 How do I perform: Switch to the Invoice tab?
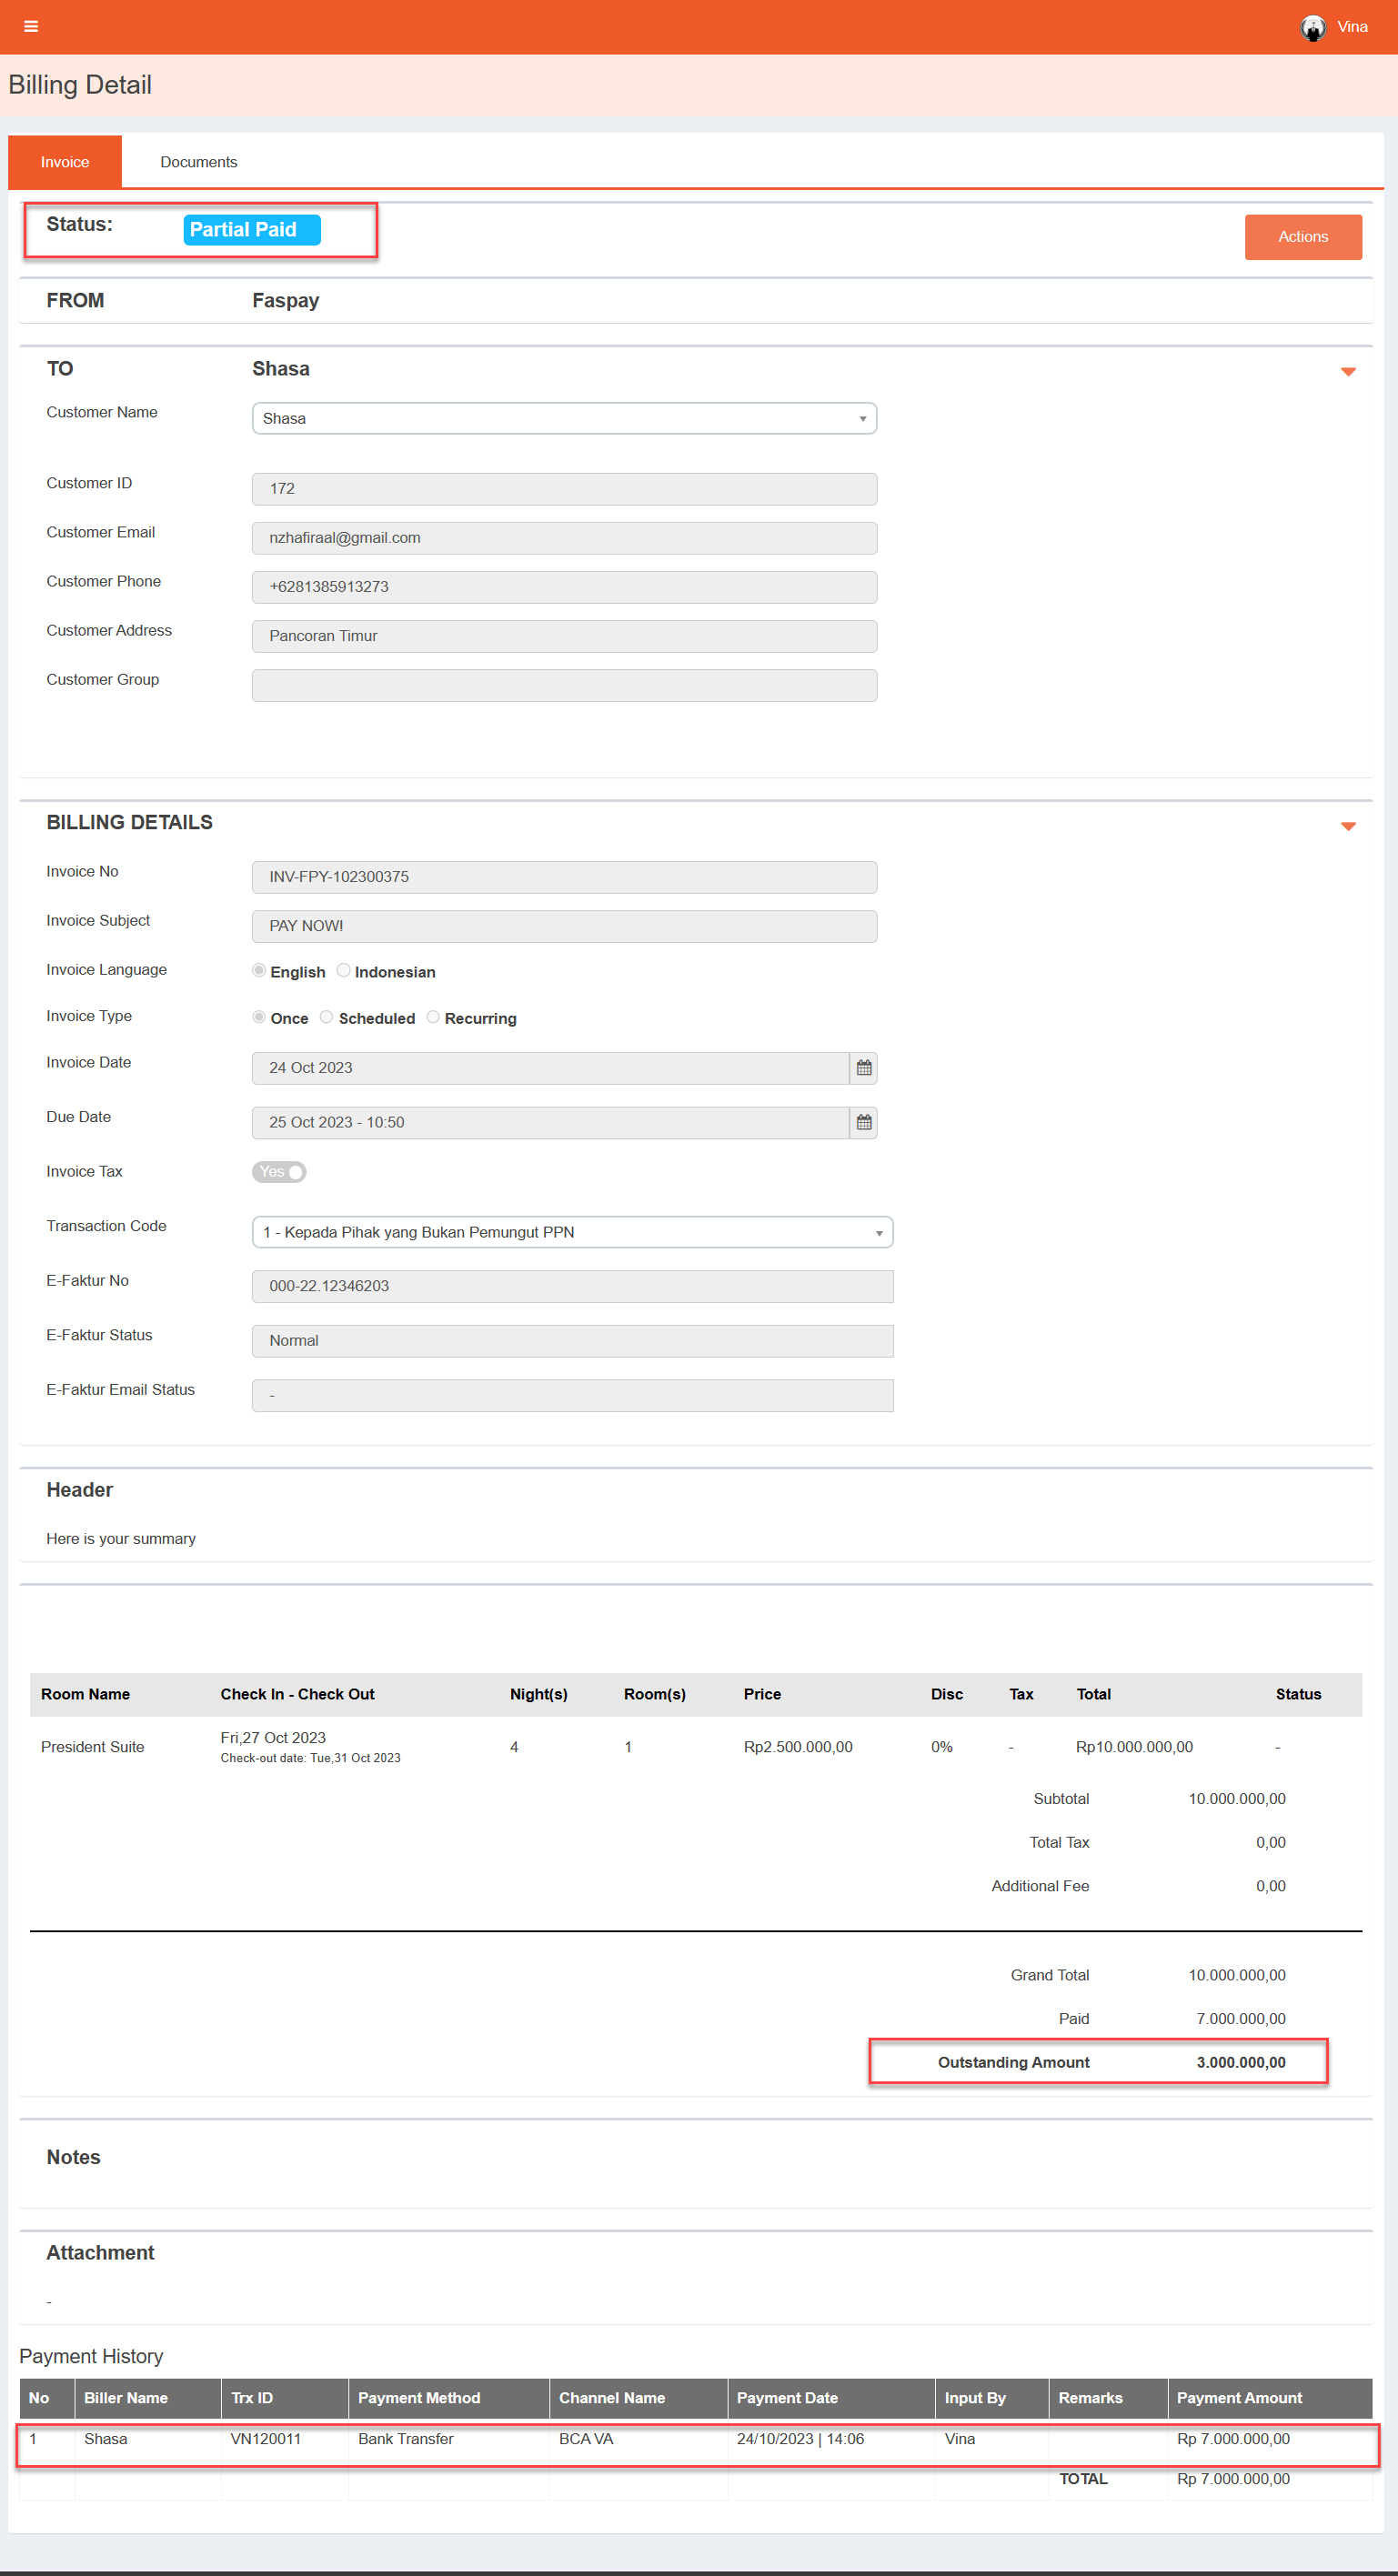pyautogui.click(x=65, y=162)
